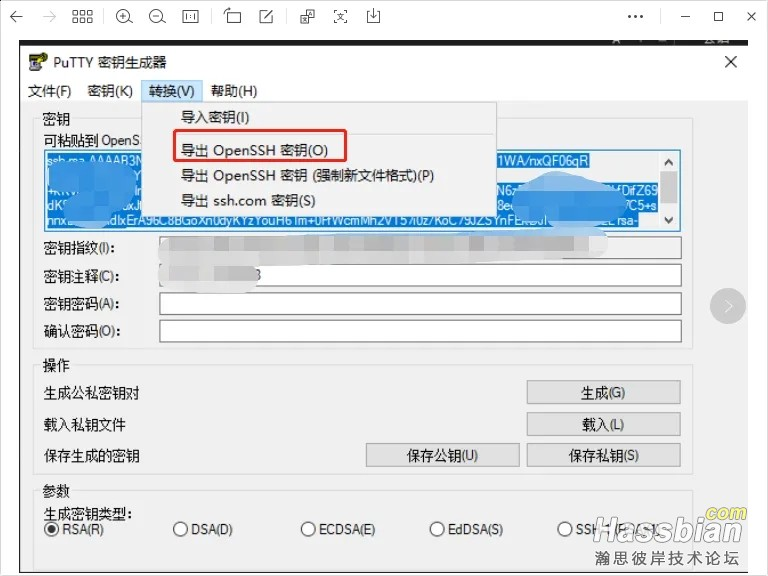
Task: Open the thumbnail grid view icon
Action: tap(82, 17)
